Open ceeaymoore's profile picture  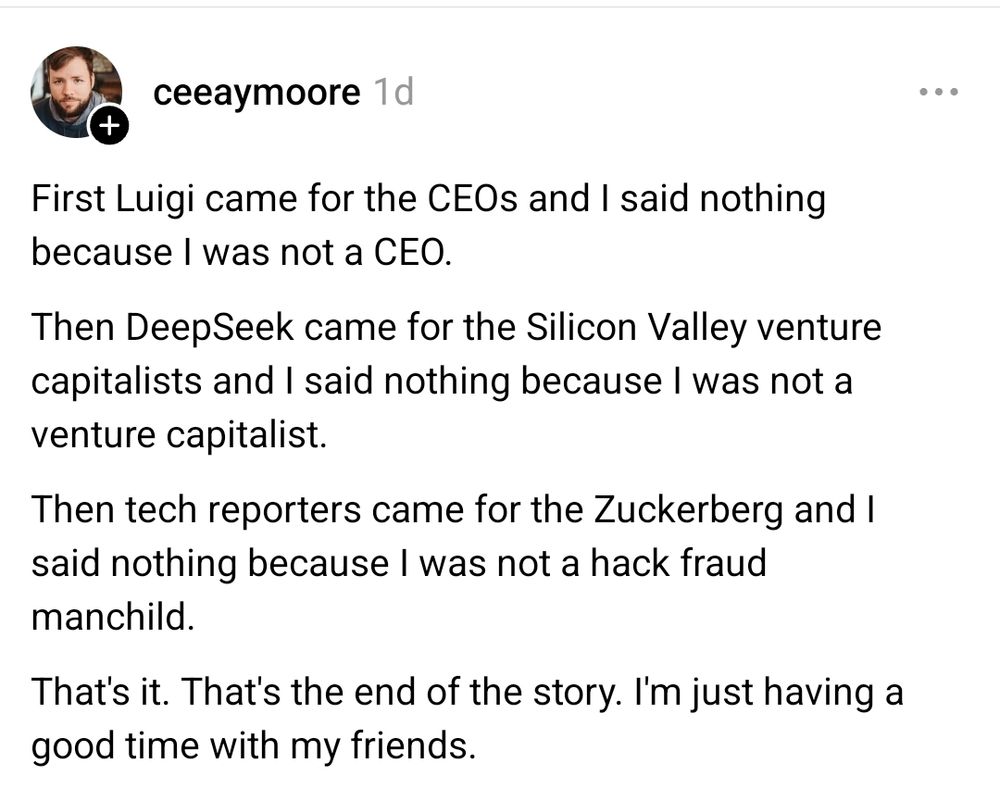pos(76,92)
